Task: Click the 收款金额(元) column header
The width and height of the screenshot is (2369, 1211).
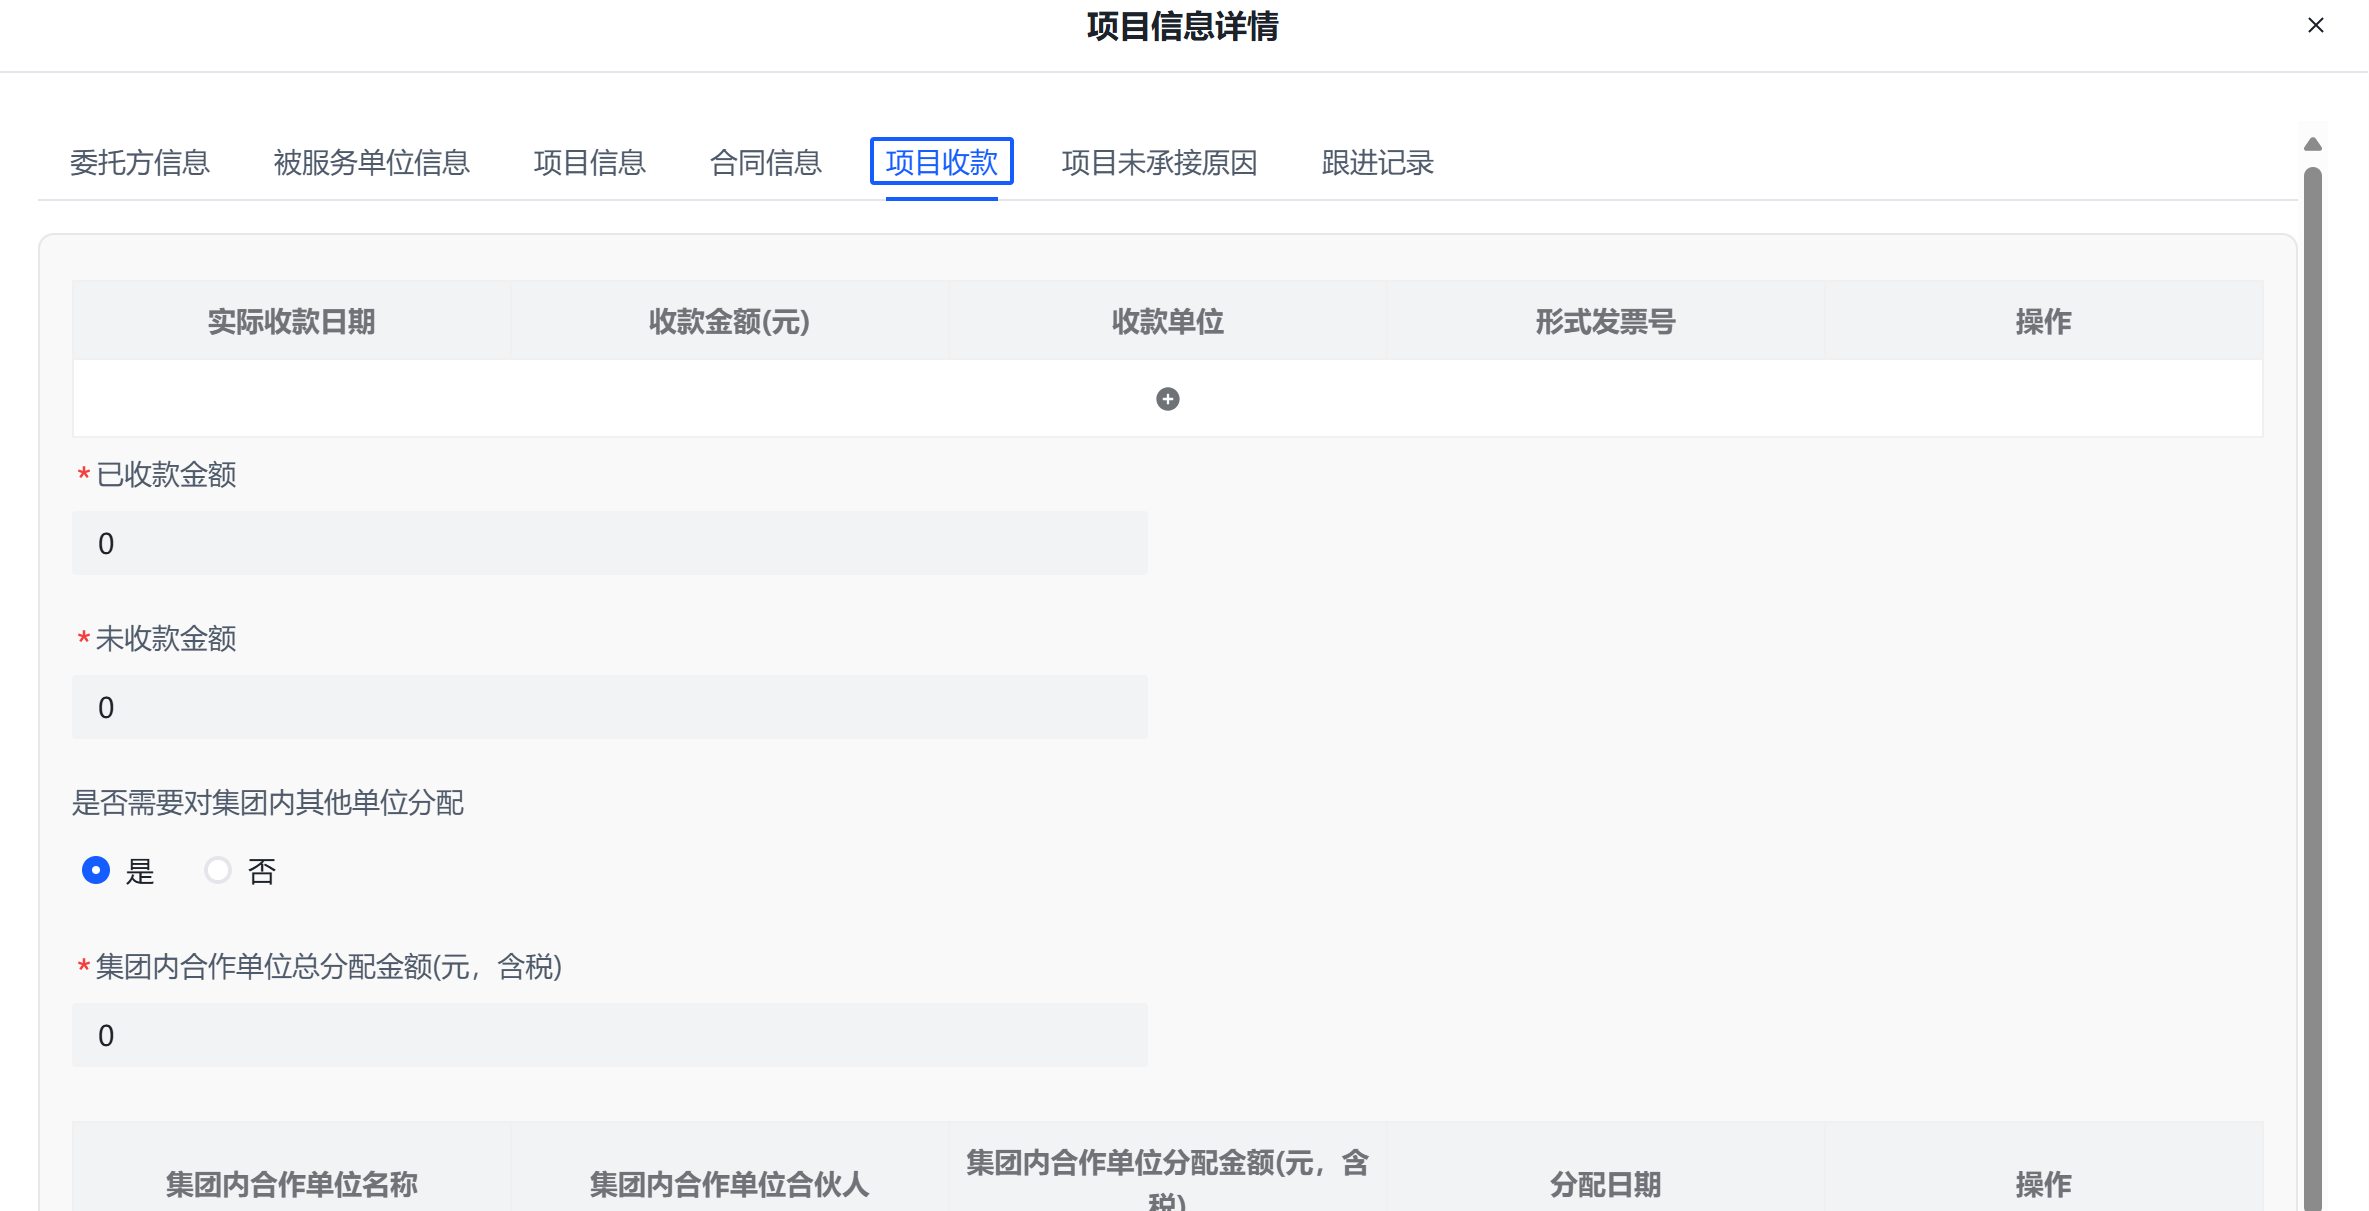Action: [x=729, y=321]
